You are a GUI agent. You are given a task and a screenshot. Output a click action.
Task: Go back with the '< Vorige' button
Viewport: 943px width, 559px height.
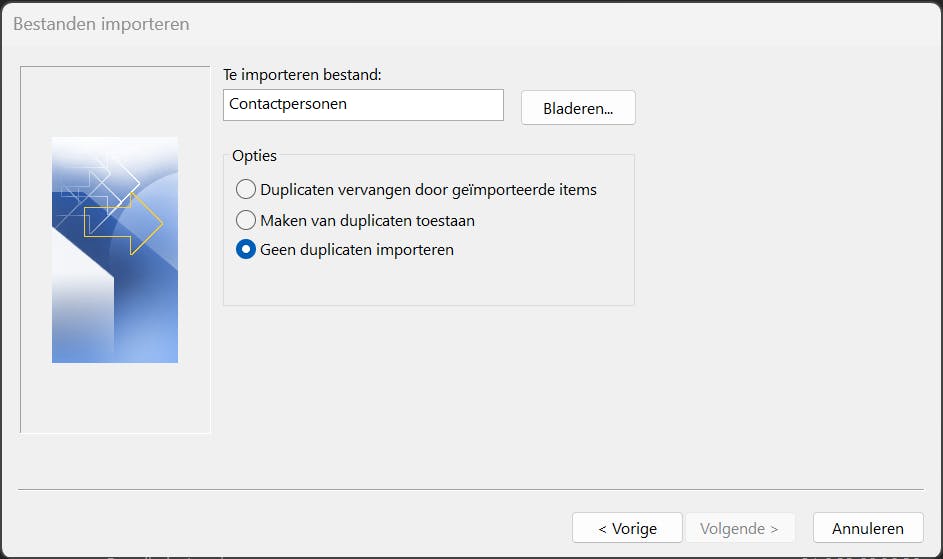pyautogui.click(x=627, y=528)
